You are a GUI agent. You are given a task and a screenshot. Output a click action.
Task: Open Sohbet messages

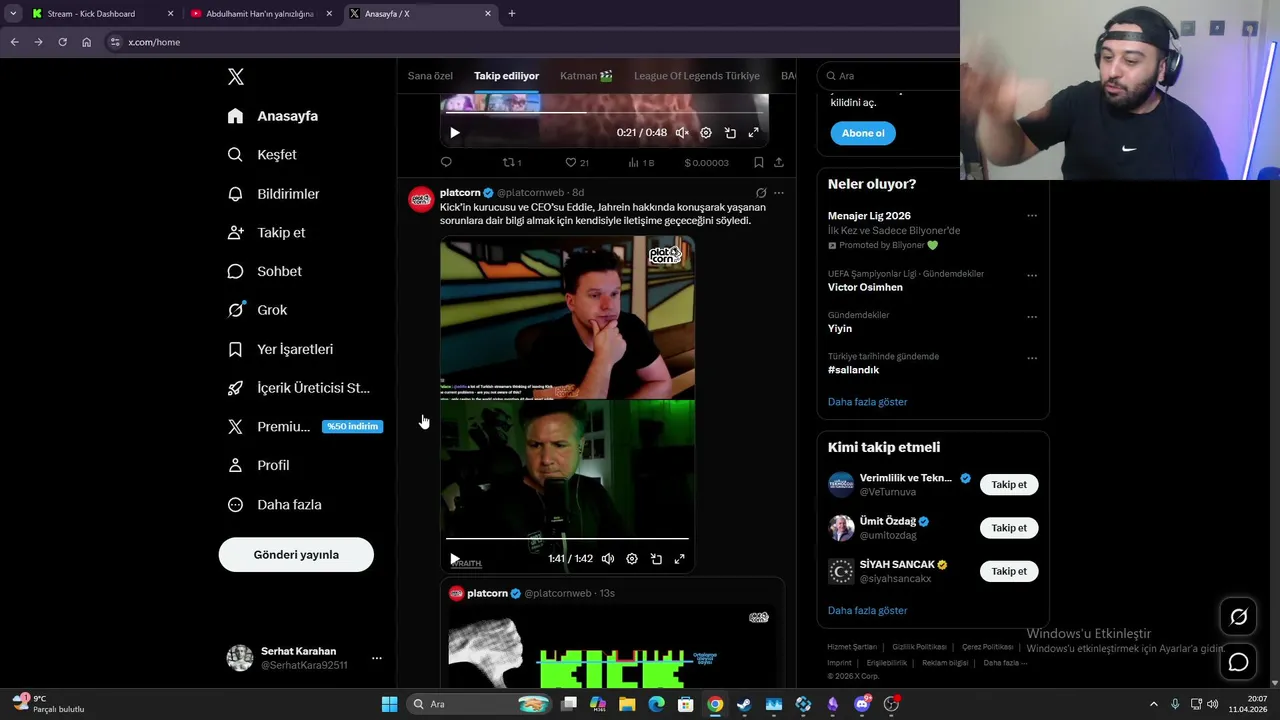click(x=265, y=271)
